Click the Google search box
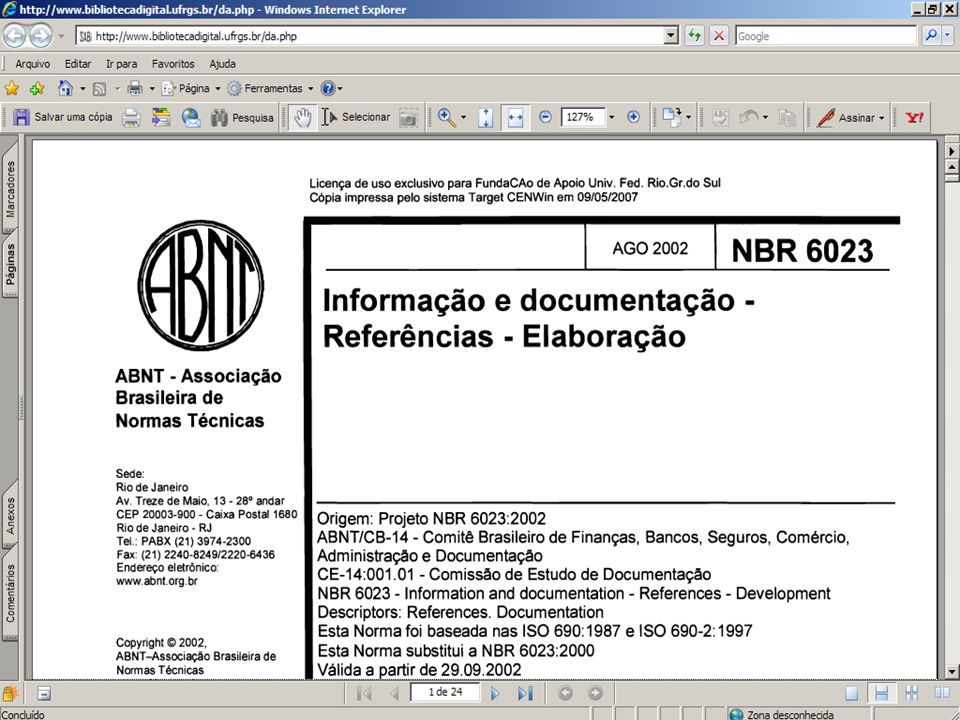 click(x=826, y=36)
